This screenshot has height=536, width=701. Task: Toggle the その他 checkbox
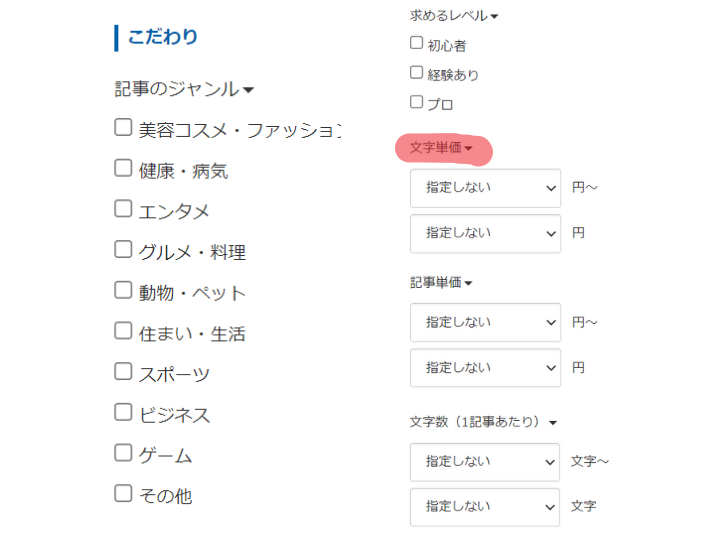[123, 494]
